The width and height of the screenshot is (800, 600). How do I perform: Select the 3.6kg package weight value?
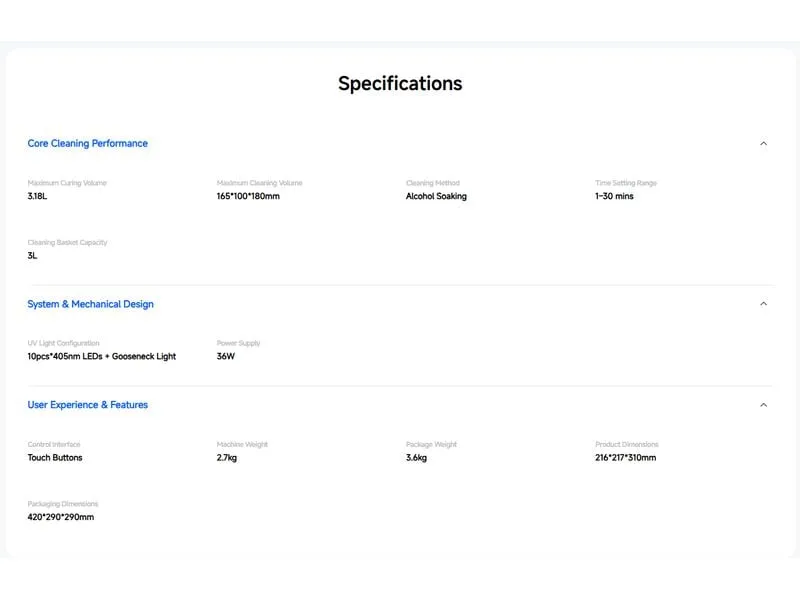tap(416, 458)
